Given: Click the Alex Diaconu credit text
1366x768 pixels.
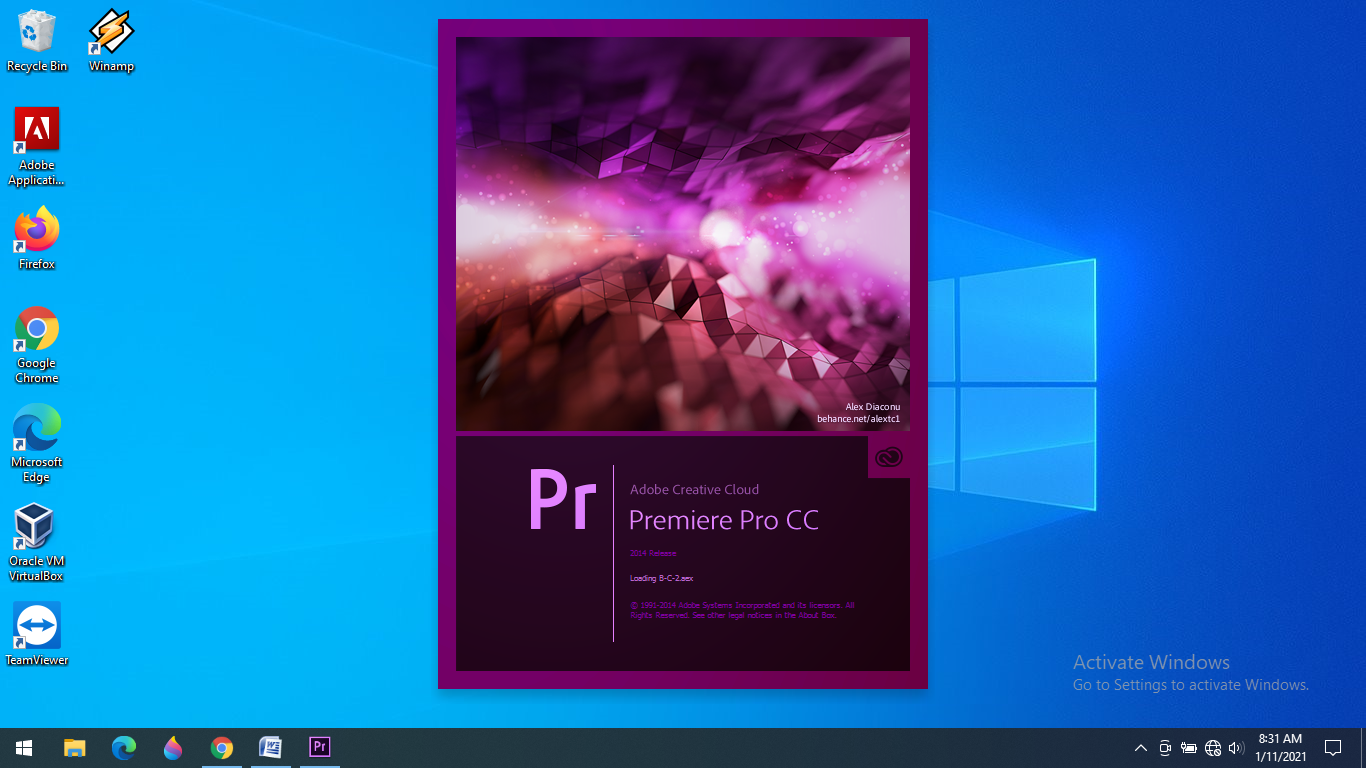Looking at the screenshot, I should 873,407.
